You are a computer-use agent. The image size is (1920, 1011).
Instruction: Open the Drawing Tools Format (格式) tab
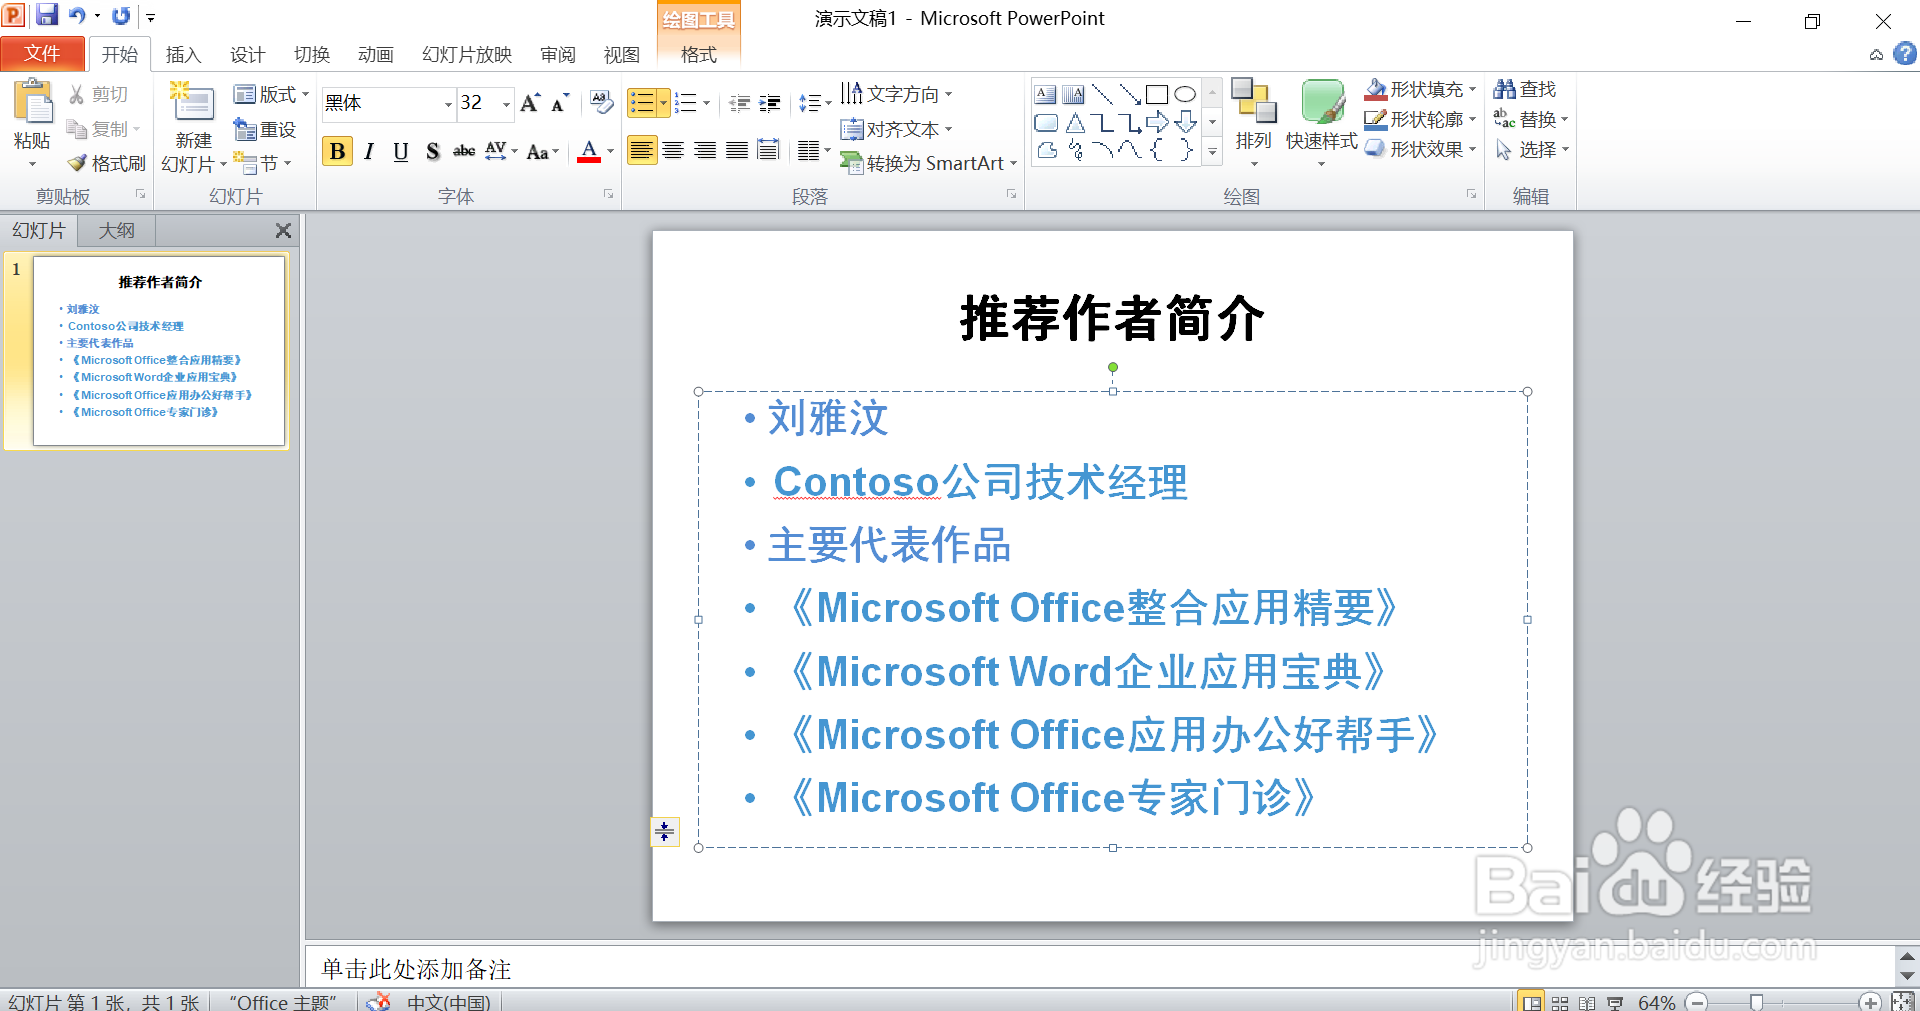tap(698, 54)
